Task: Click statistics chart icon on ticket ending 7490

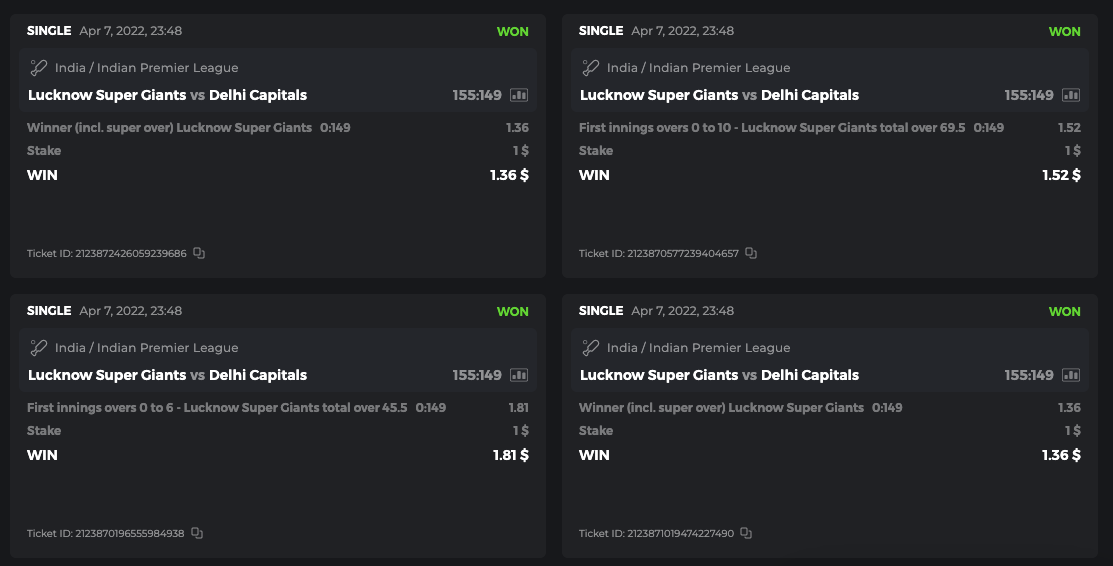Action: click(1071, 375)
